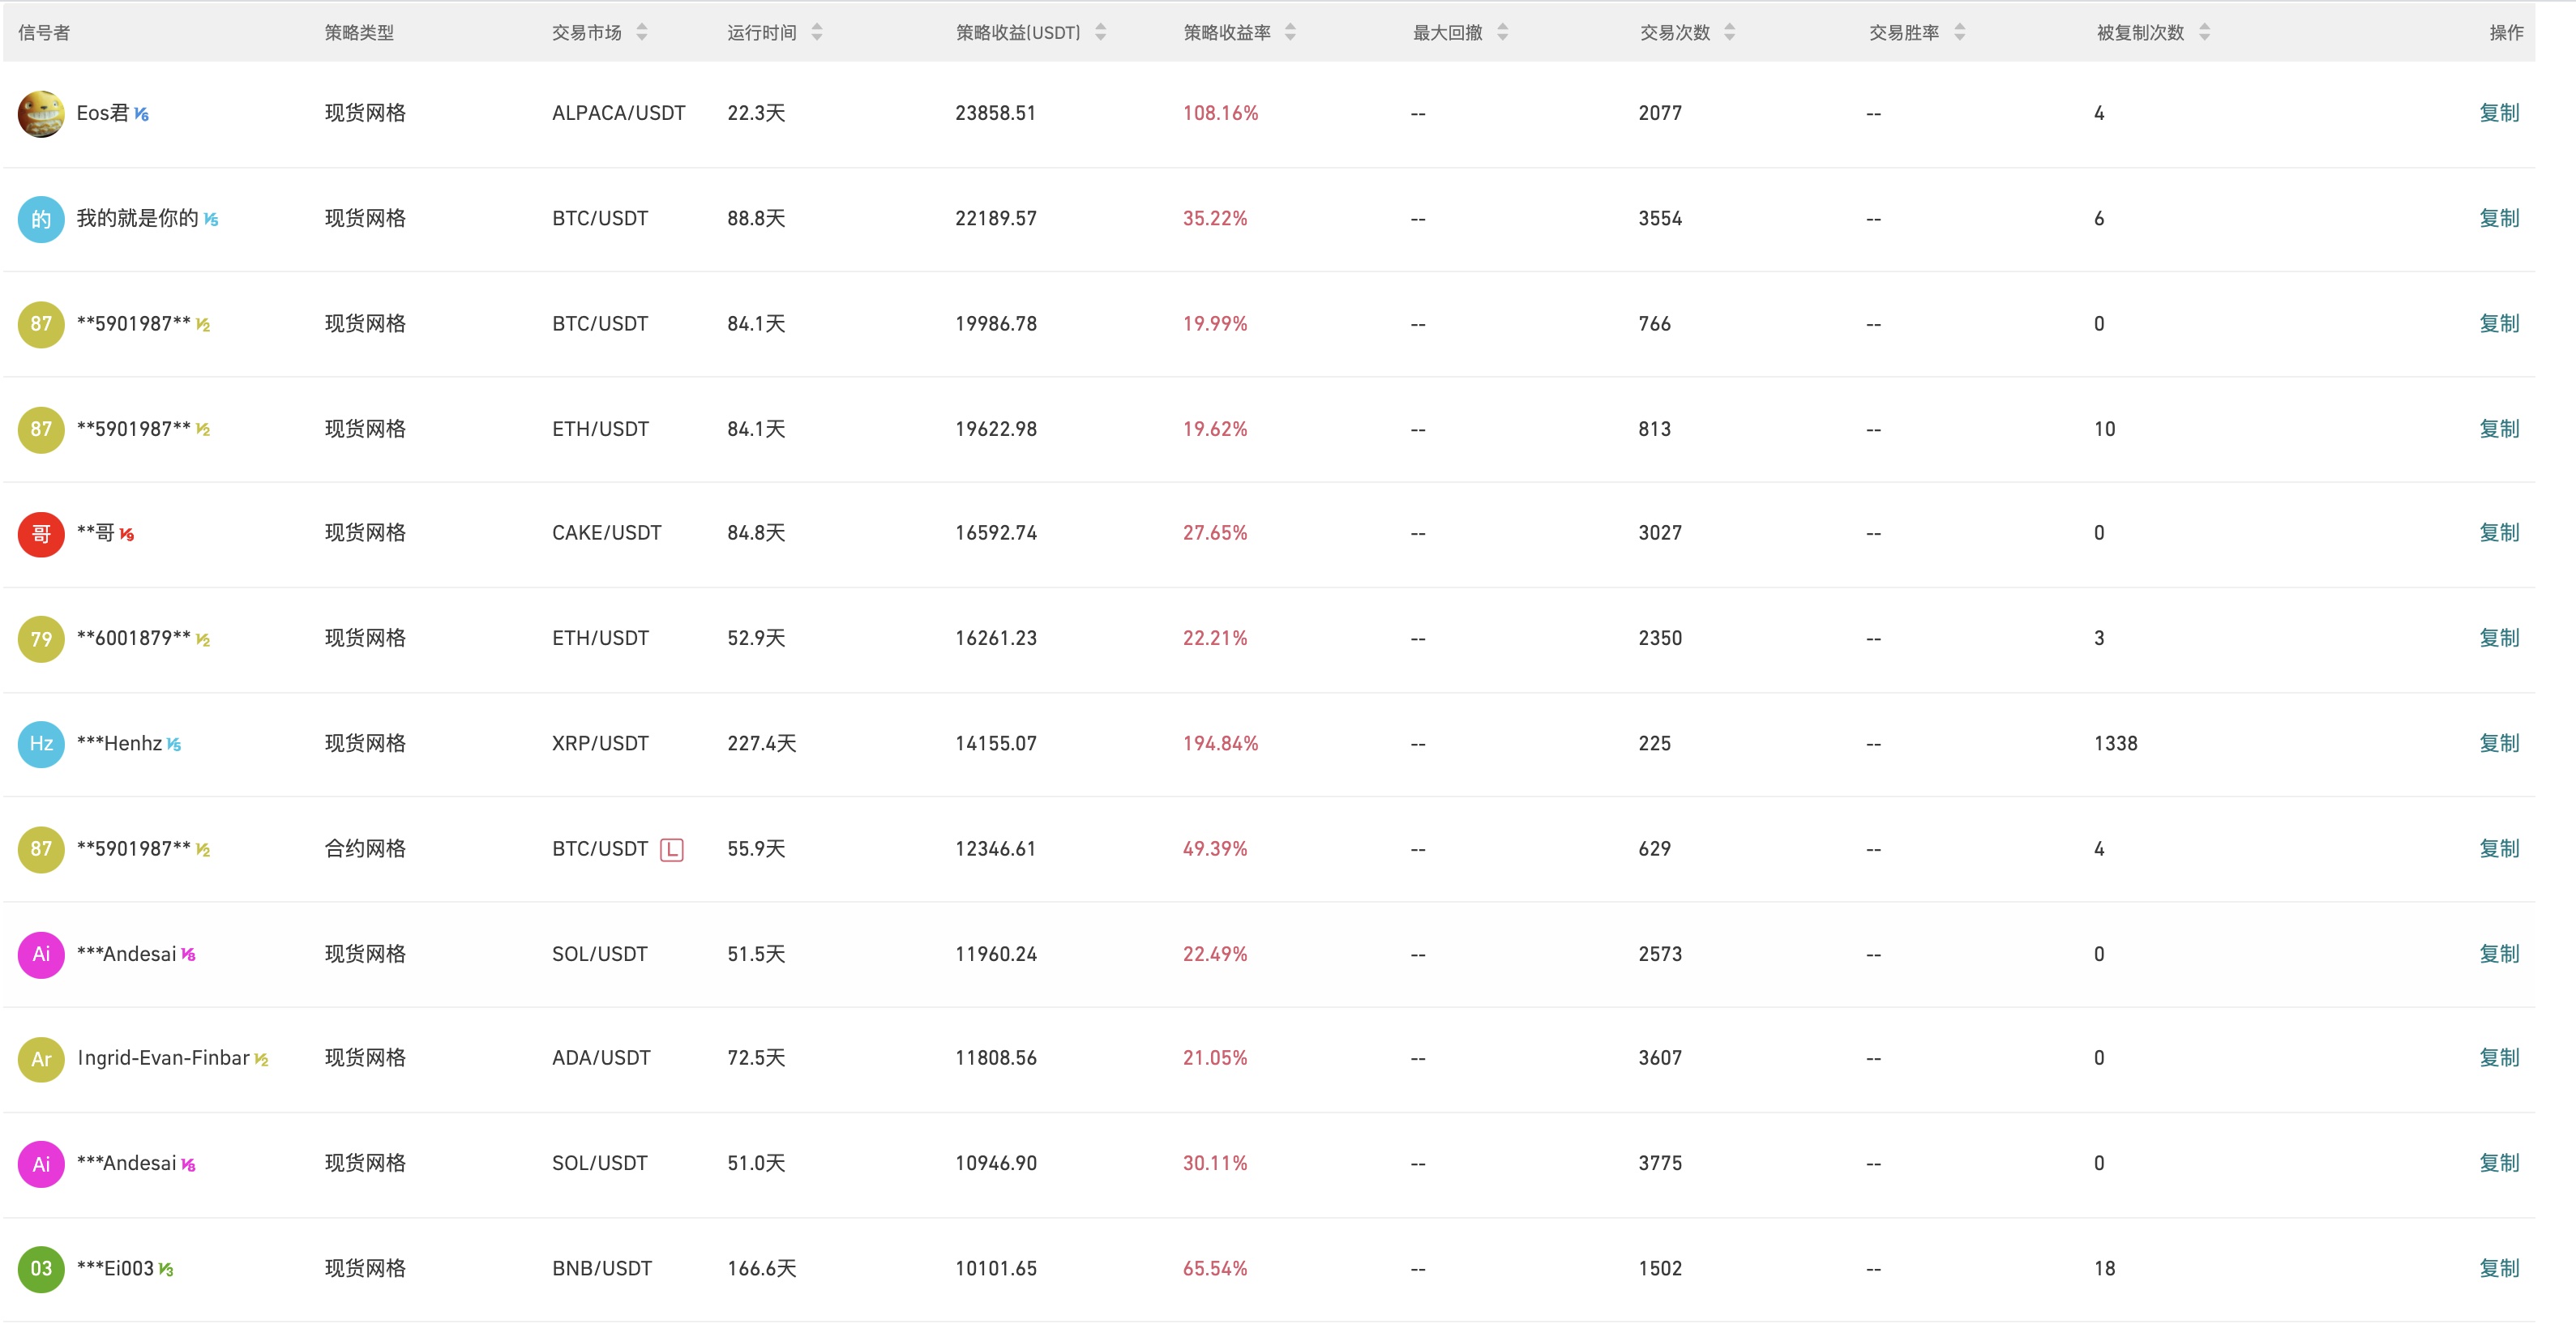Viewport: 2576px width, 1324px height.
Task: Click red level badge next to **哥
Action: [x=127, y=535]
